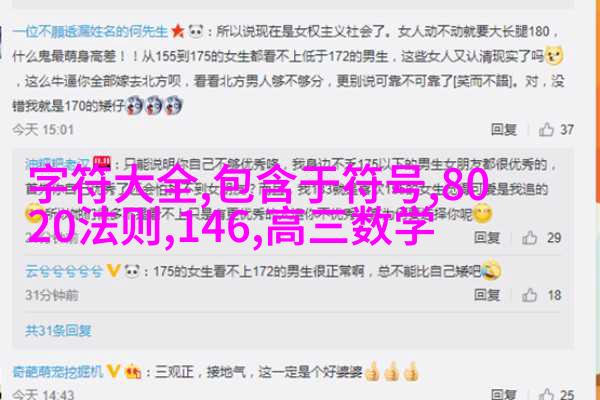
Task: Expand 共31条回复 to view all replies
Action: point(59,330)
